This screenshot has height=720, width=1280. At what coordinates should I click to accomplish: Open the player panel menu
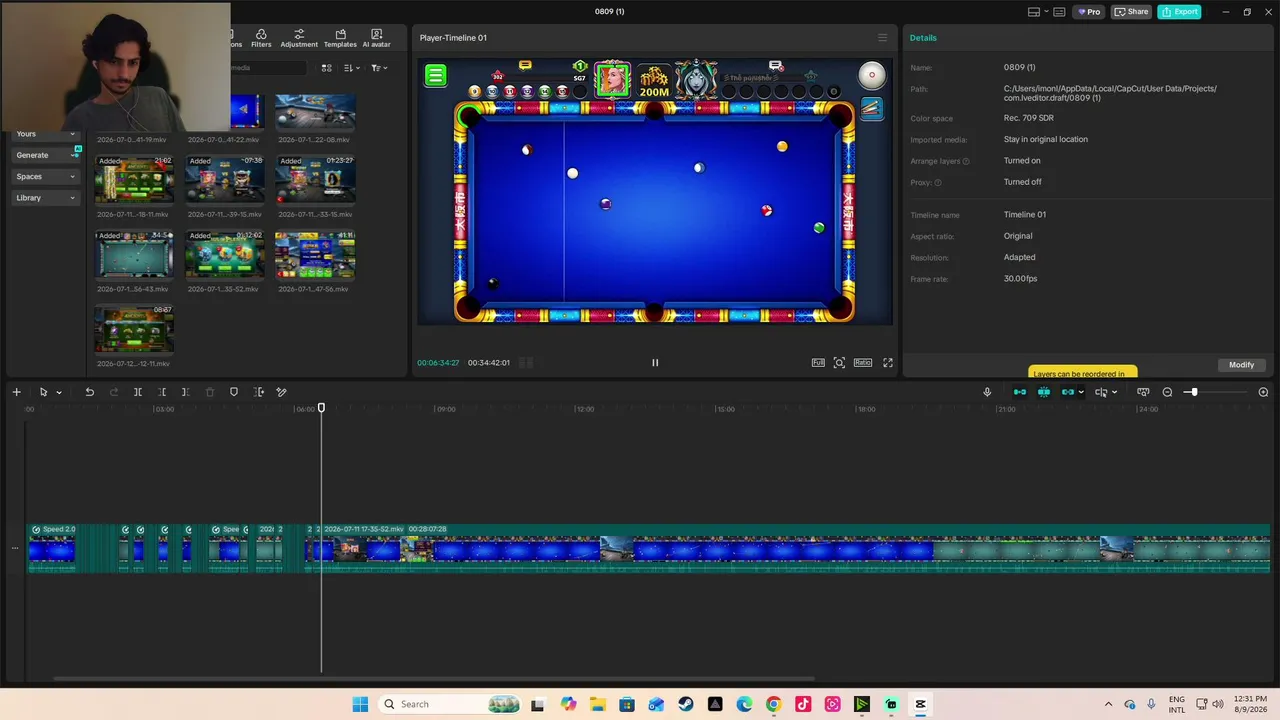tap(882, 38)
